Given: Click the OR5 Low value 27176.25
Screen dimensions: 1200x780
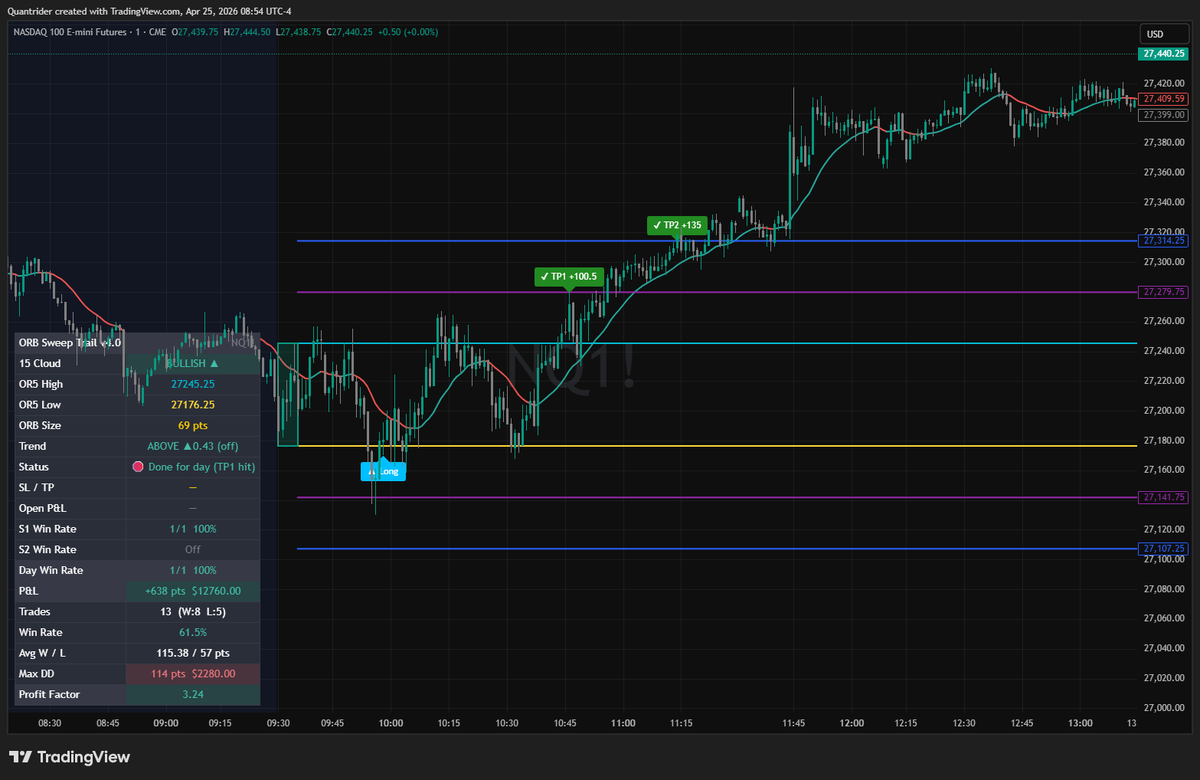Looking at the screenshot, I should pos(192,405).
